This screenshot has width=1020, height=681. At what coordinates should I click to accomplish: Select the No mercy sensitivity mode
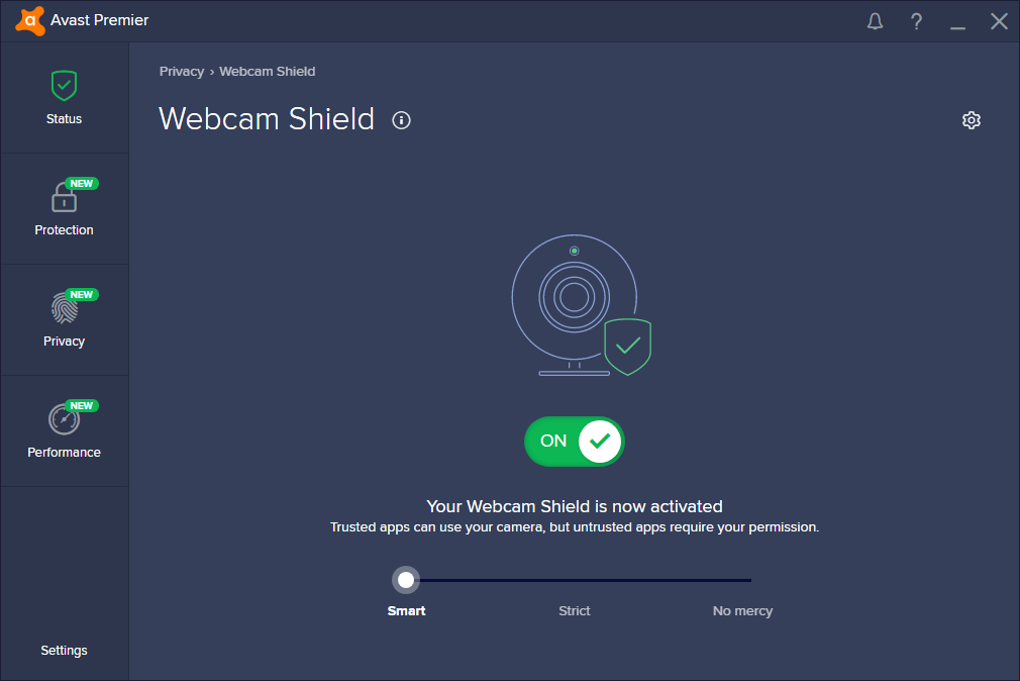coord(742,611)
